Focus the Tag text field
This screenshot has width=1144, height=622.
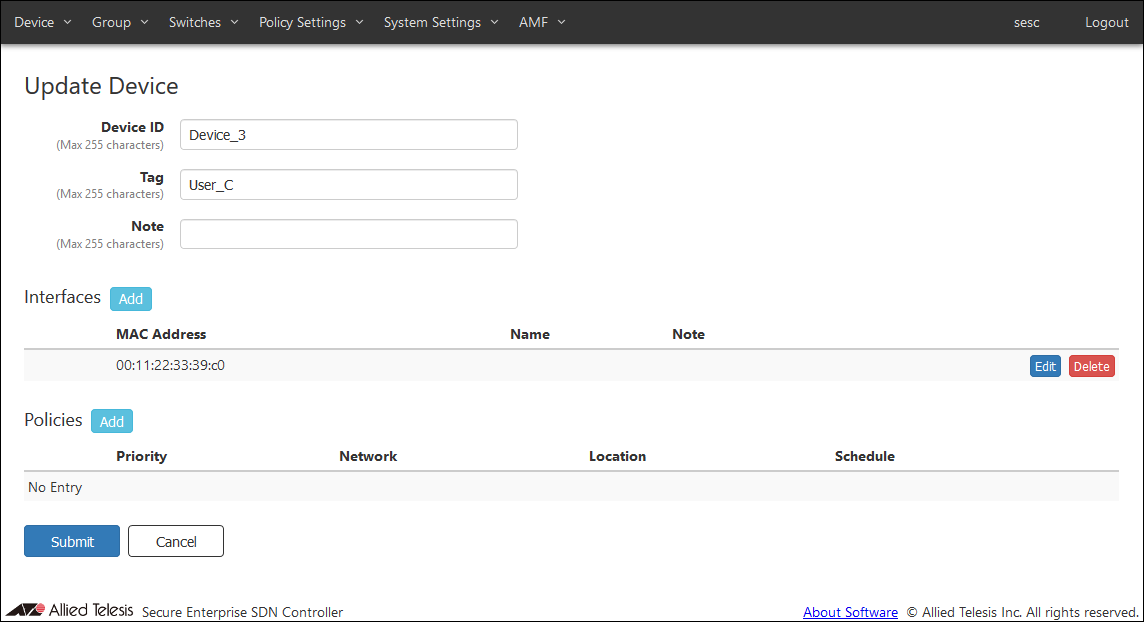click(348, 185)
